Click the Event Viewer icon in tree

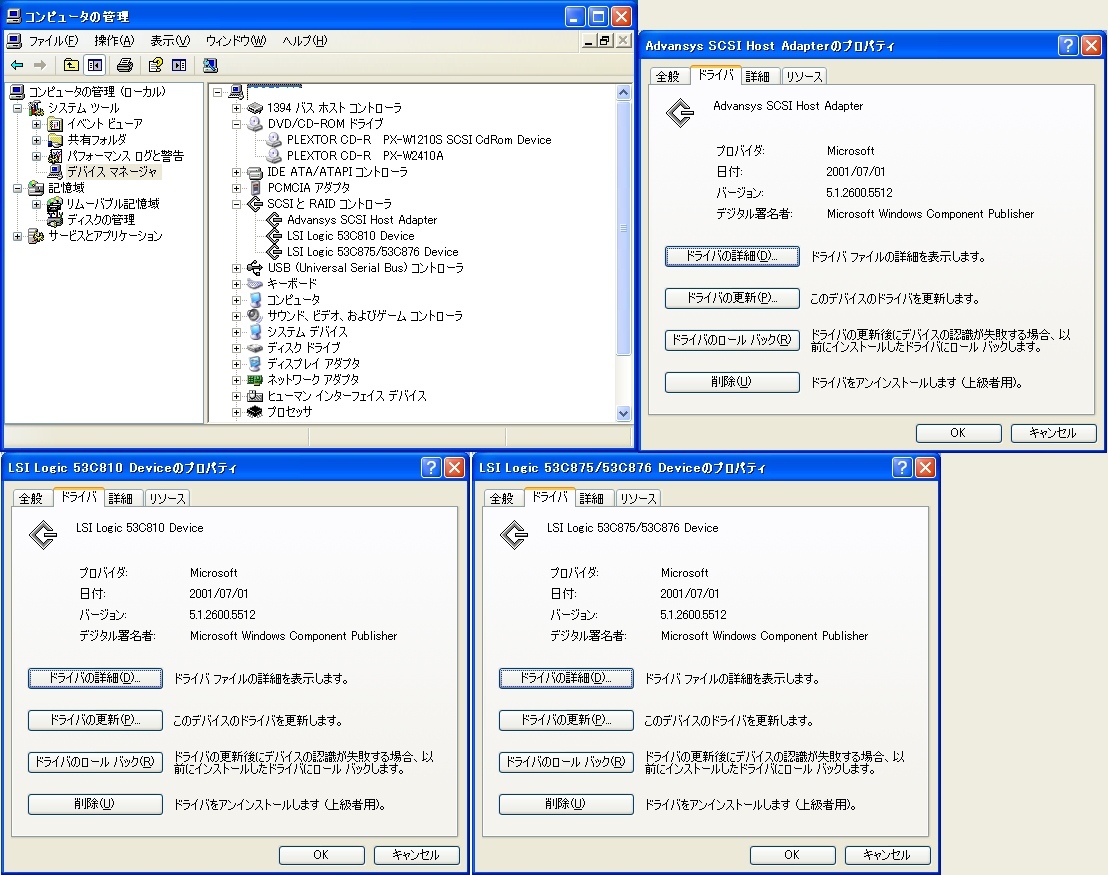[x=55, y=124]
